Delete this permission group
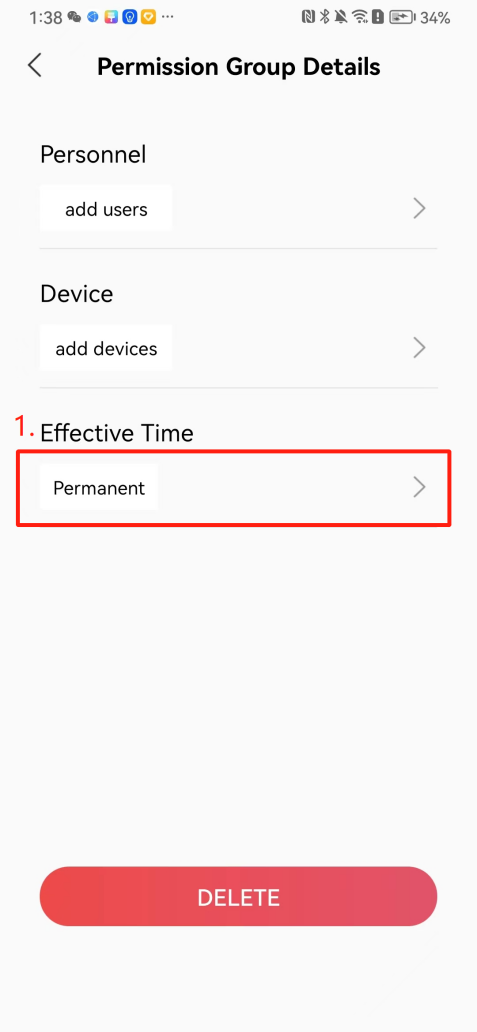 click(238, 896)
